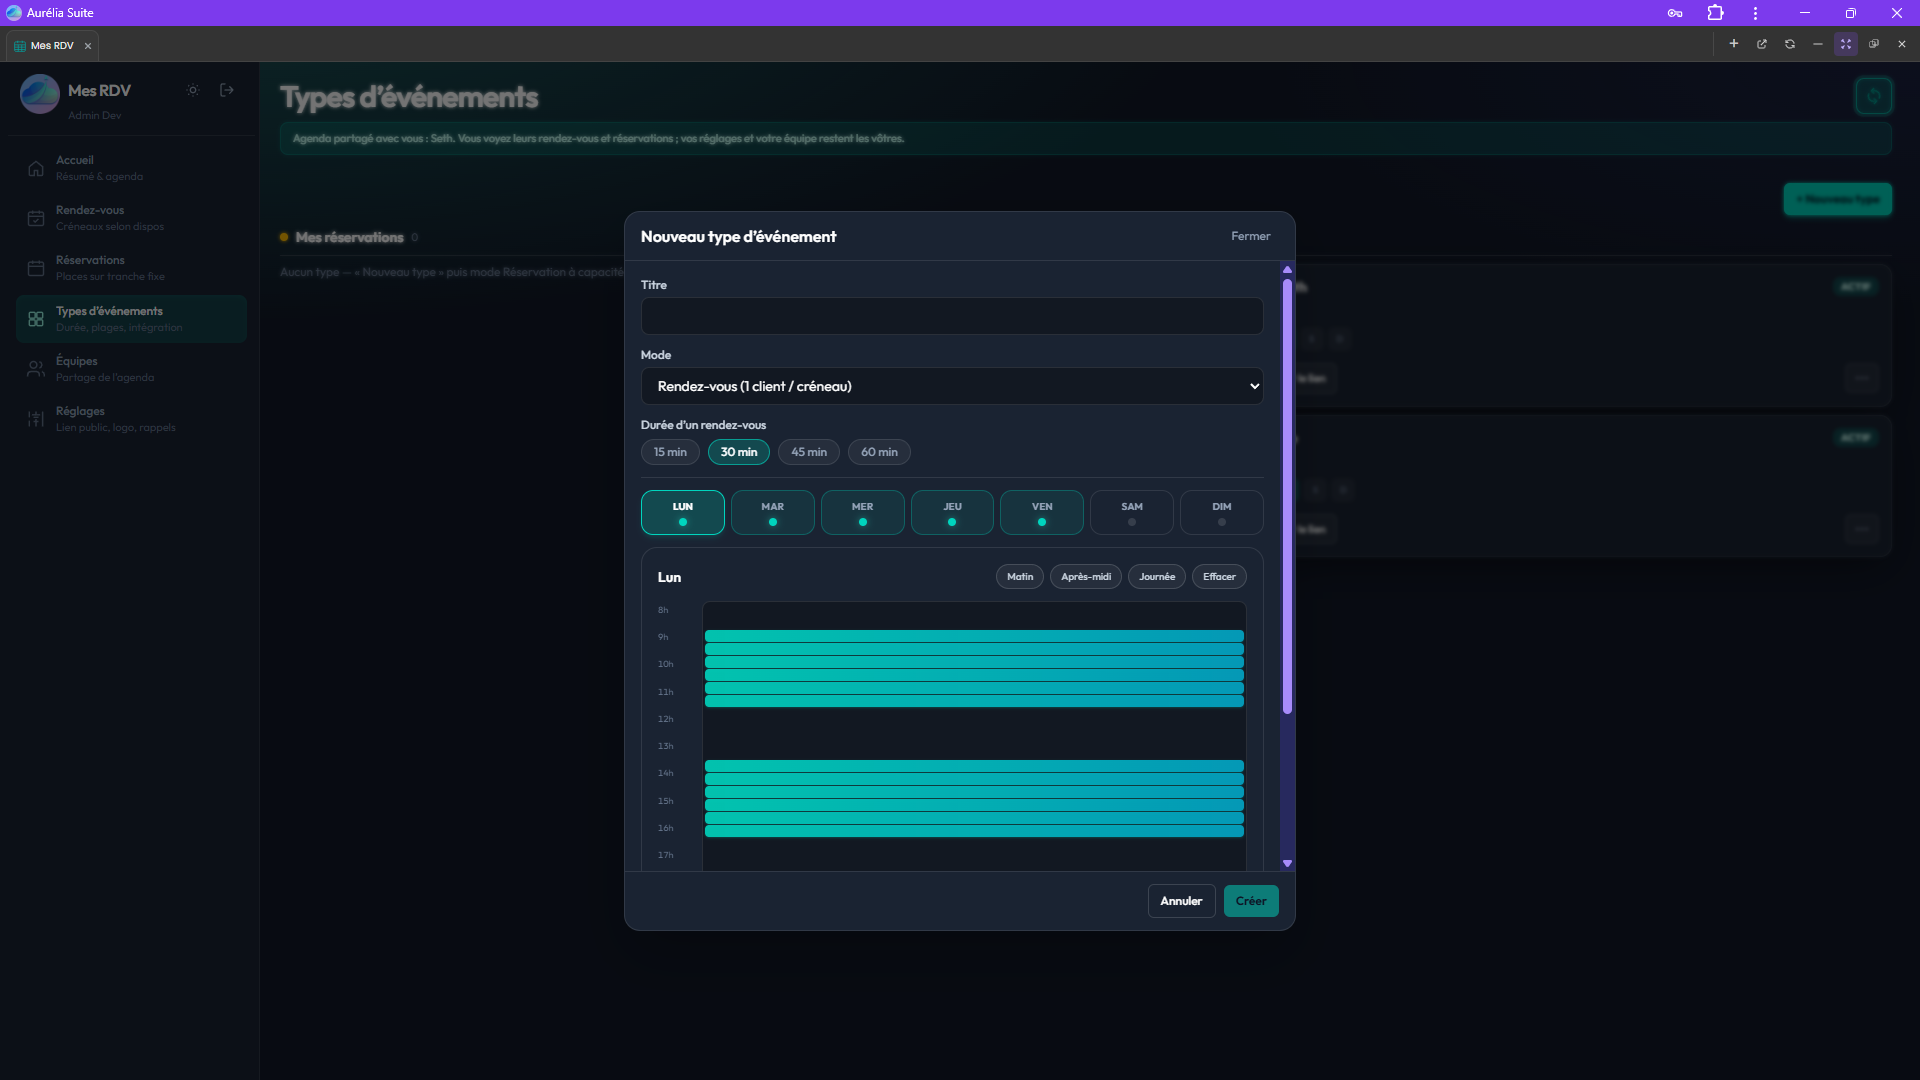Enable the DIM day button

[x=1222, y=513]
